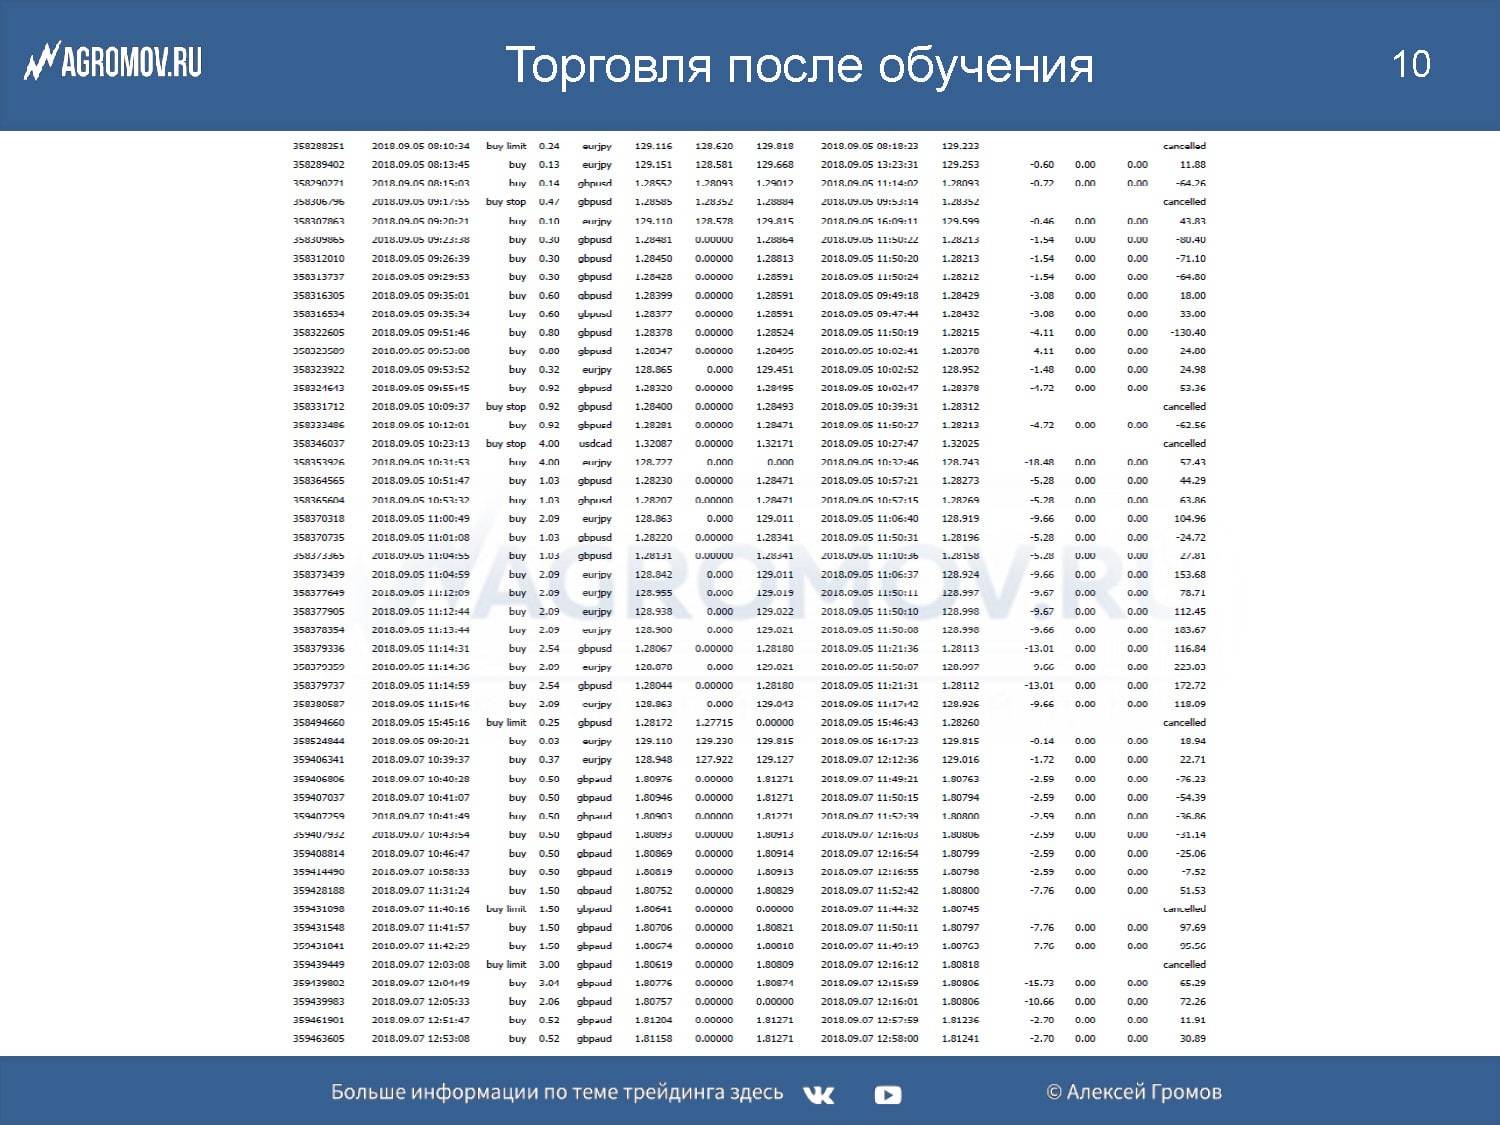Click "buy limit" in order 358494660 row
The height and width of the screenshot is (1125, 1500).
click(x=506, y=723)
